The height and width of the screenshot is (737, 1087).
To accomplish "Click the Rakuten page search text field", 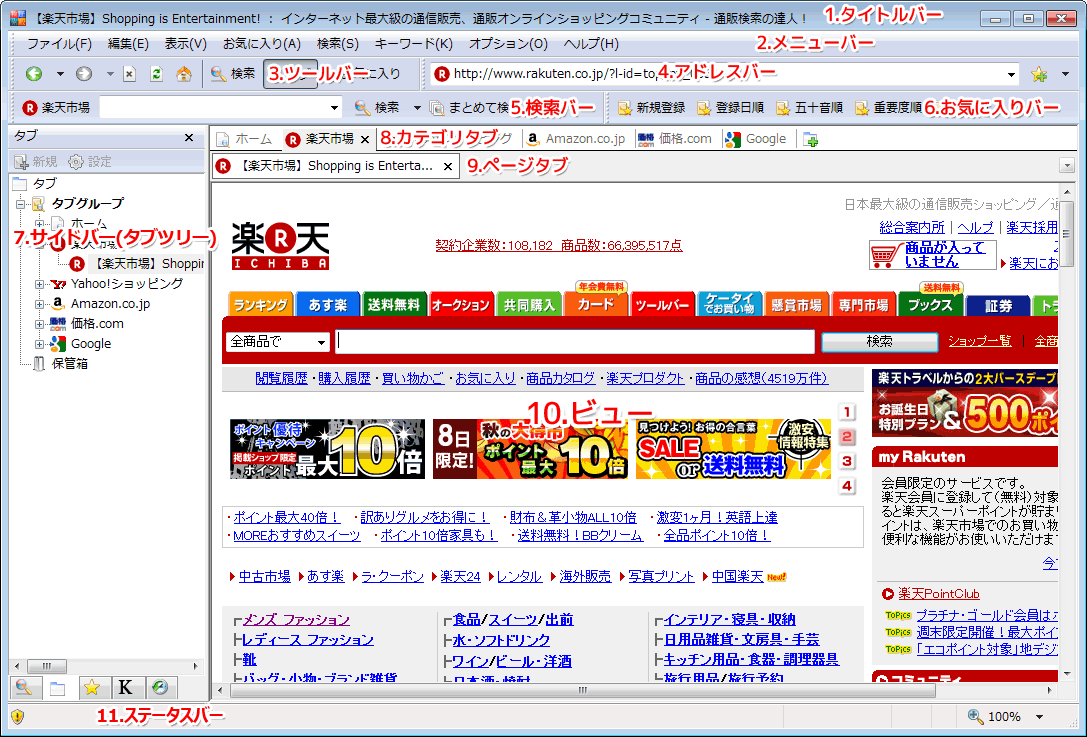I will [575, 342].
